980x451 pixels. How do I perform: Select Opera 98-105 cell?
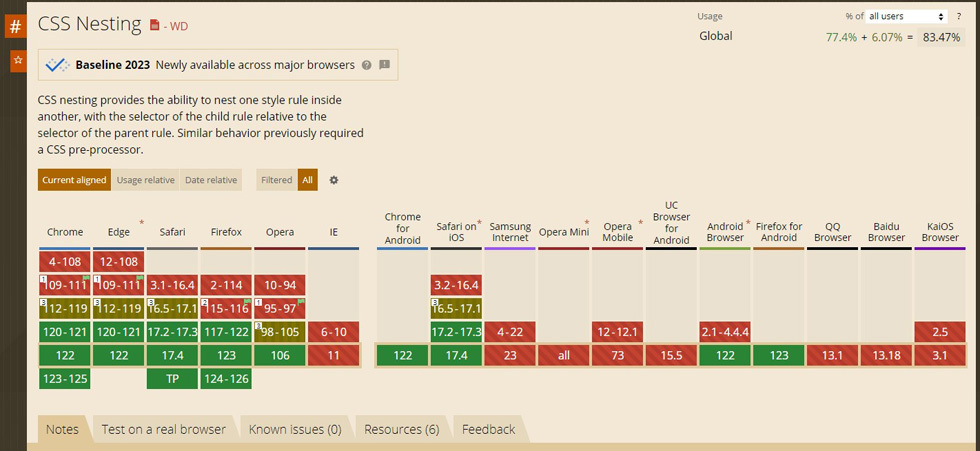[280, 332]
